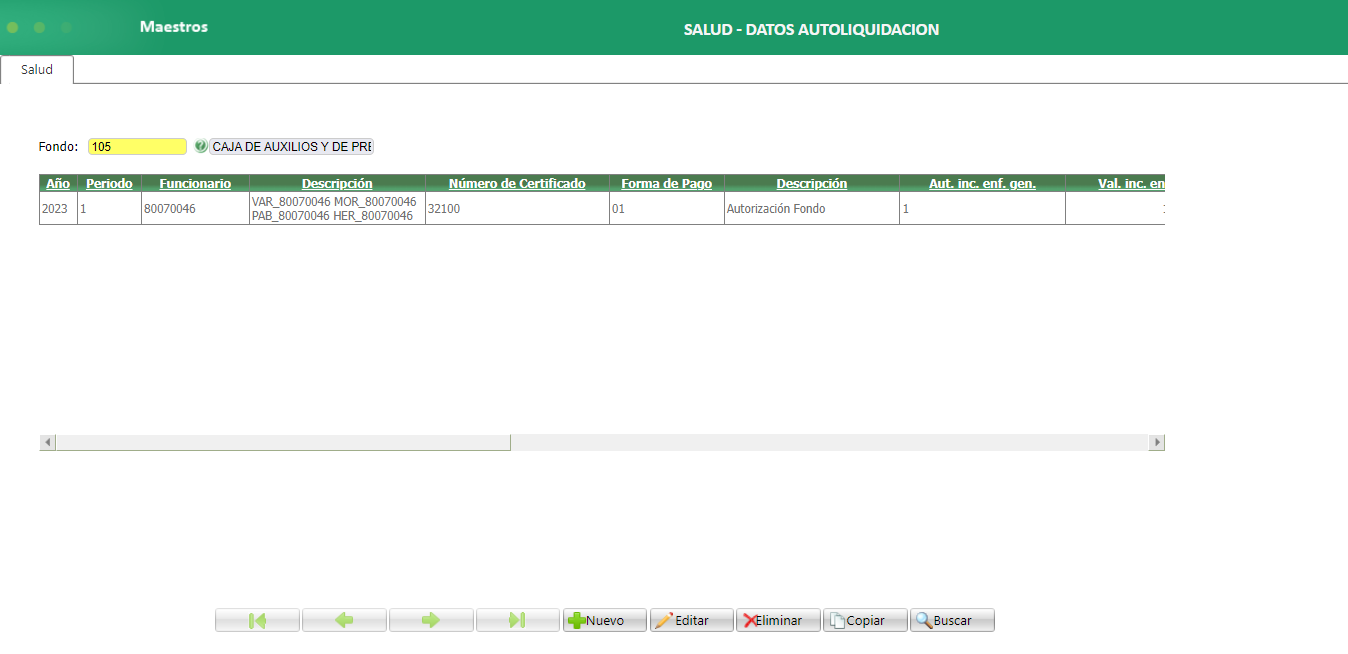Screen dimensions: 1348x654
Task: Open the Maestros menu
Action: 174,27
